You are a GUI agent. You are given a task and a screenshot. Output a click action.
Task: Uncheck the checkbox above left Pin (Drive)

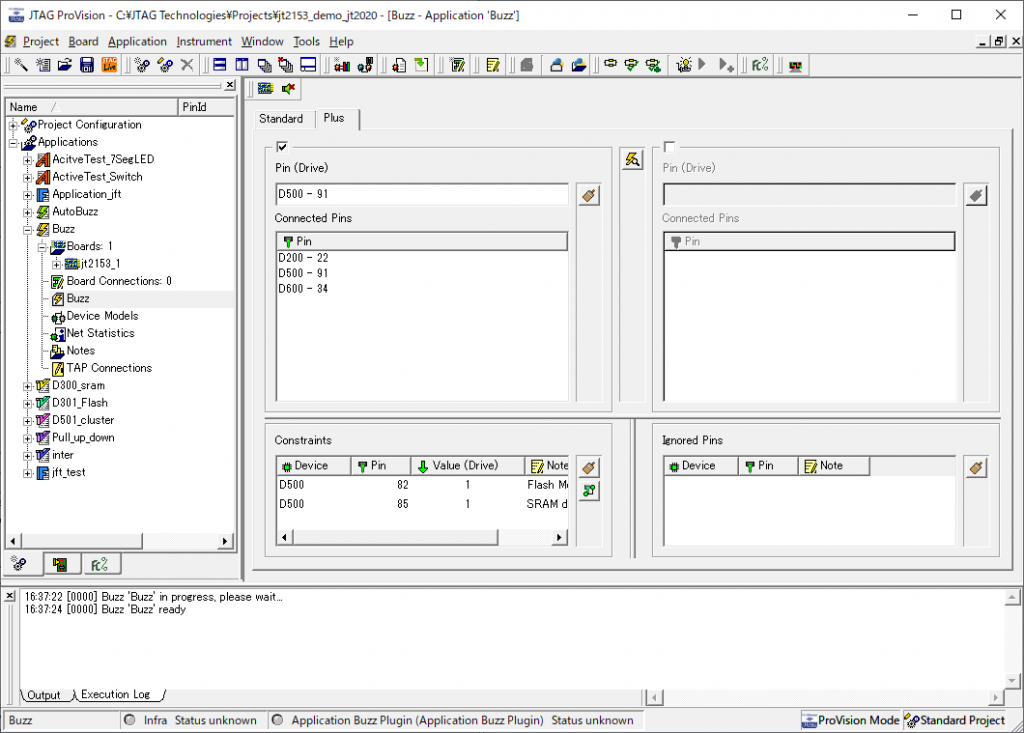click(x=282, y=148)
